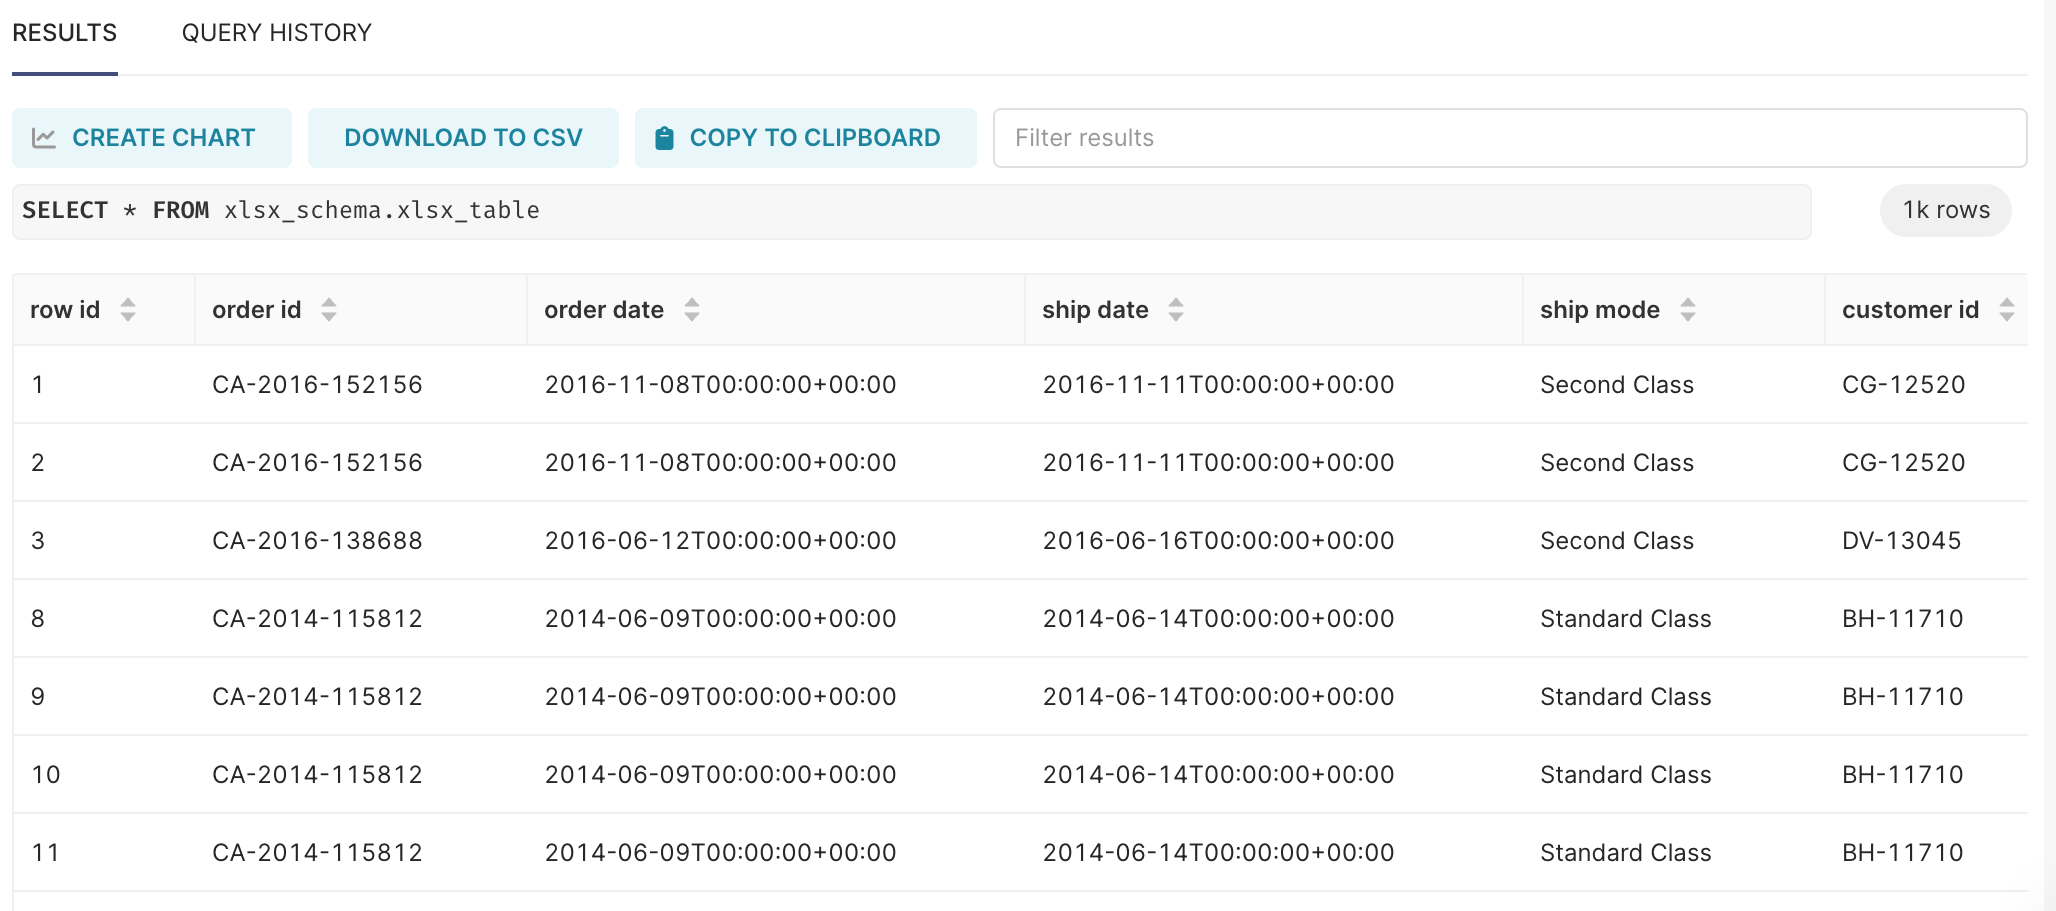
Task: Click the 'ship mode' column header text
Action: click(1600, 310)
